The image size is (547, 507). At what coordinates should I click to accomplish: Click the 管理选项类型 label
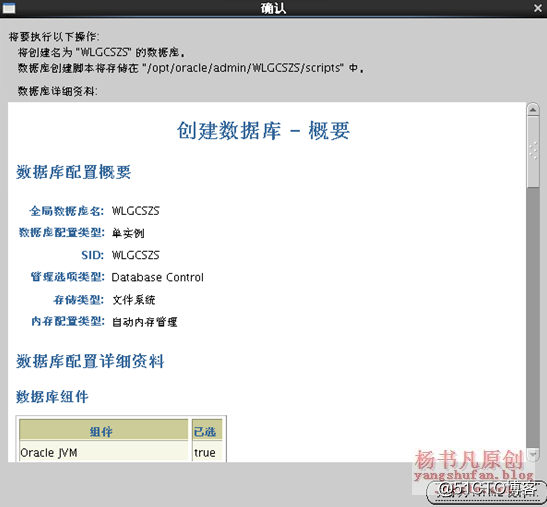(x=67, y=277)
